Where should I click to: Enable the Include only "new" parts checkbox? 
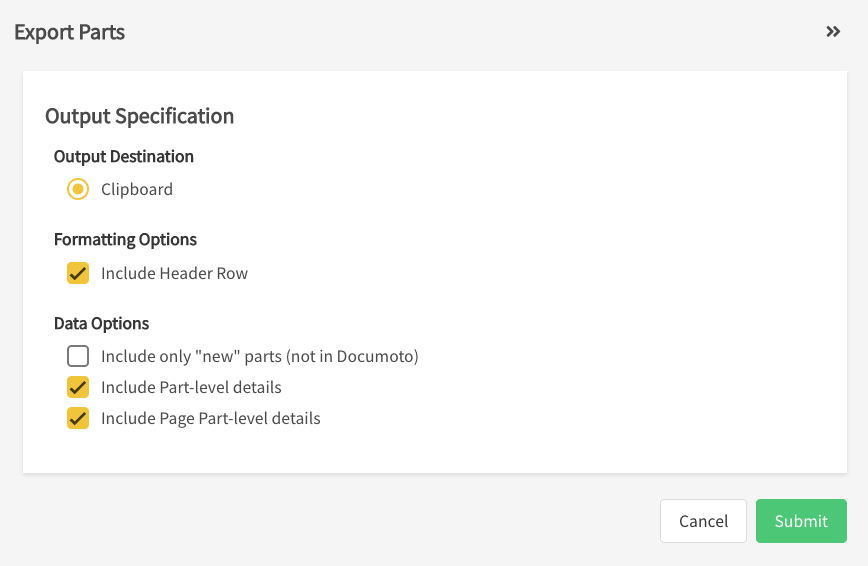pos(78,356)
